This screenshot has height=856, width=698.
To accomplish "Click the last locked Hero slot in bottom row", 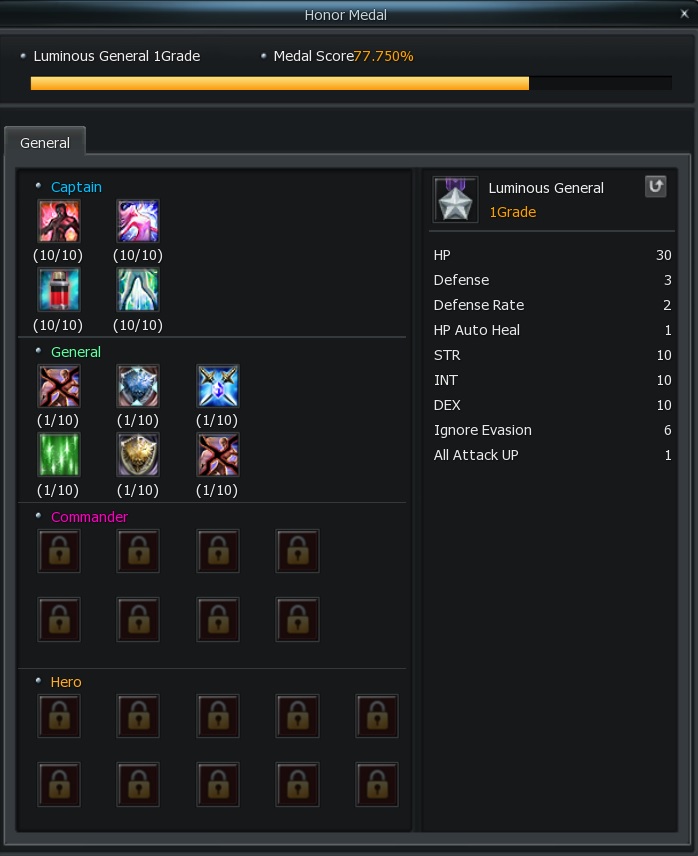I will coord(377,784).
